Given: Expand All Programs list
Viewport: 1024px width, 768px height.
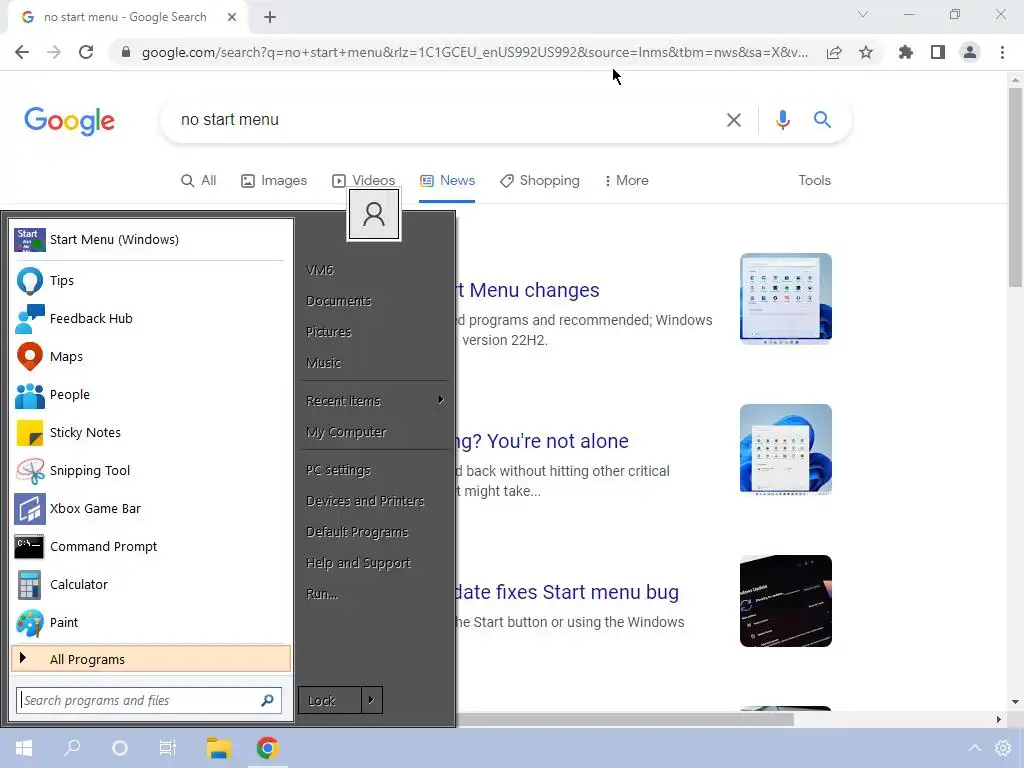Looking at the screenshot, I should point(151,659).
